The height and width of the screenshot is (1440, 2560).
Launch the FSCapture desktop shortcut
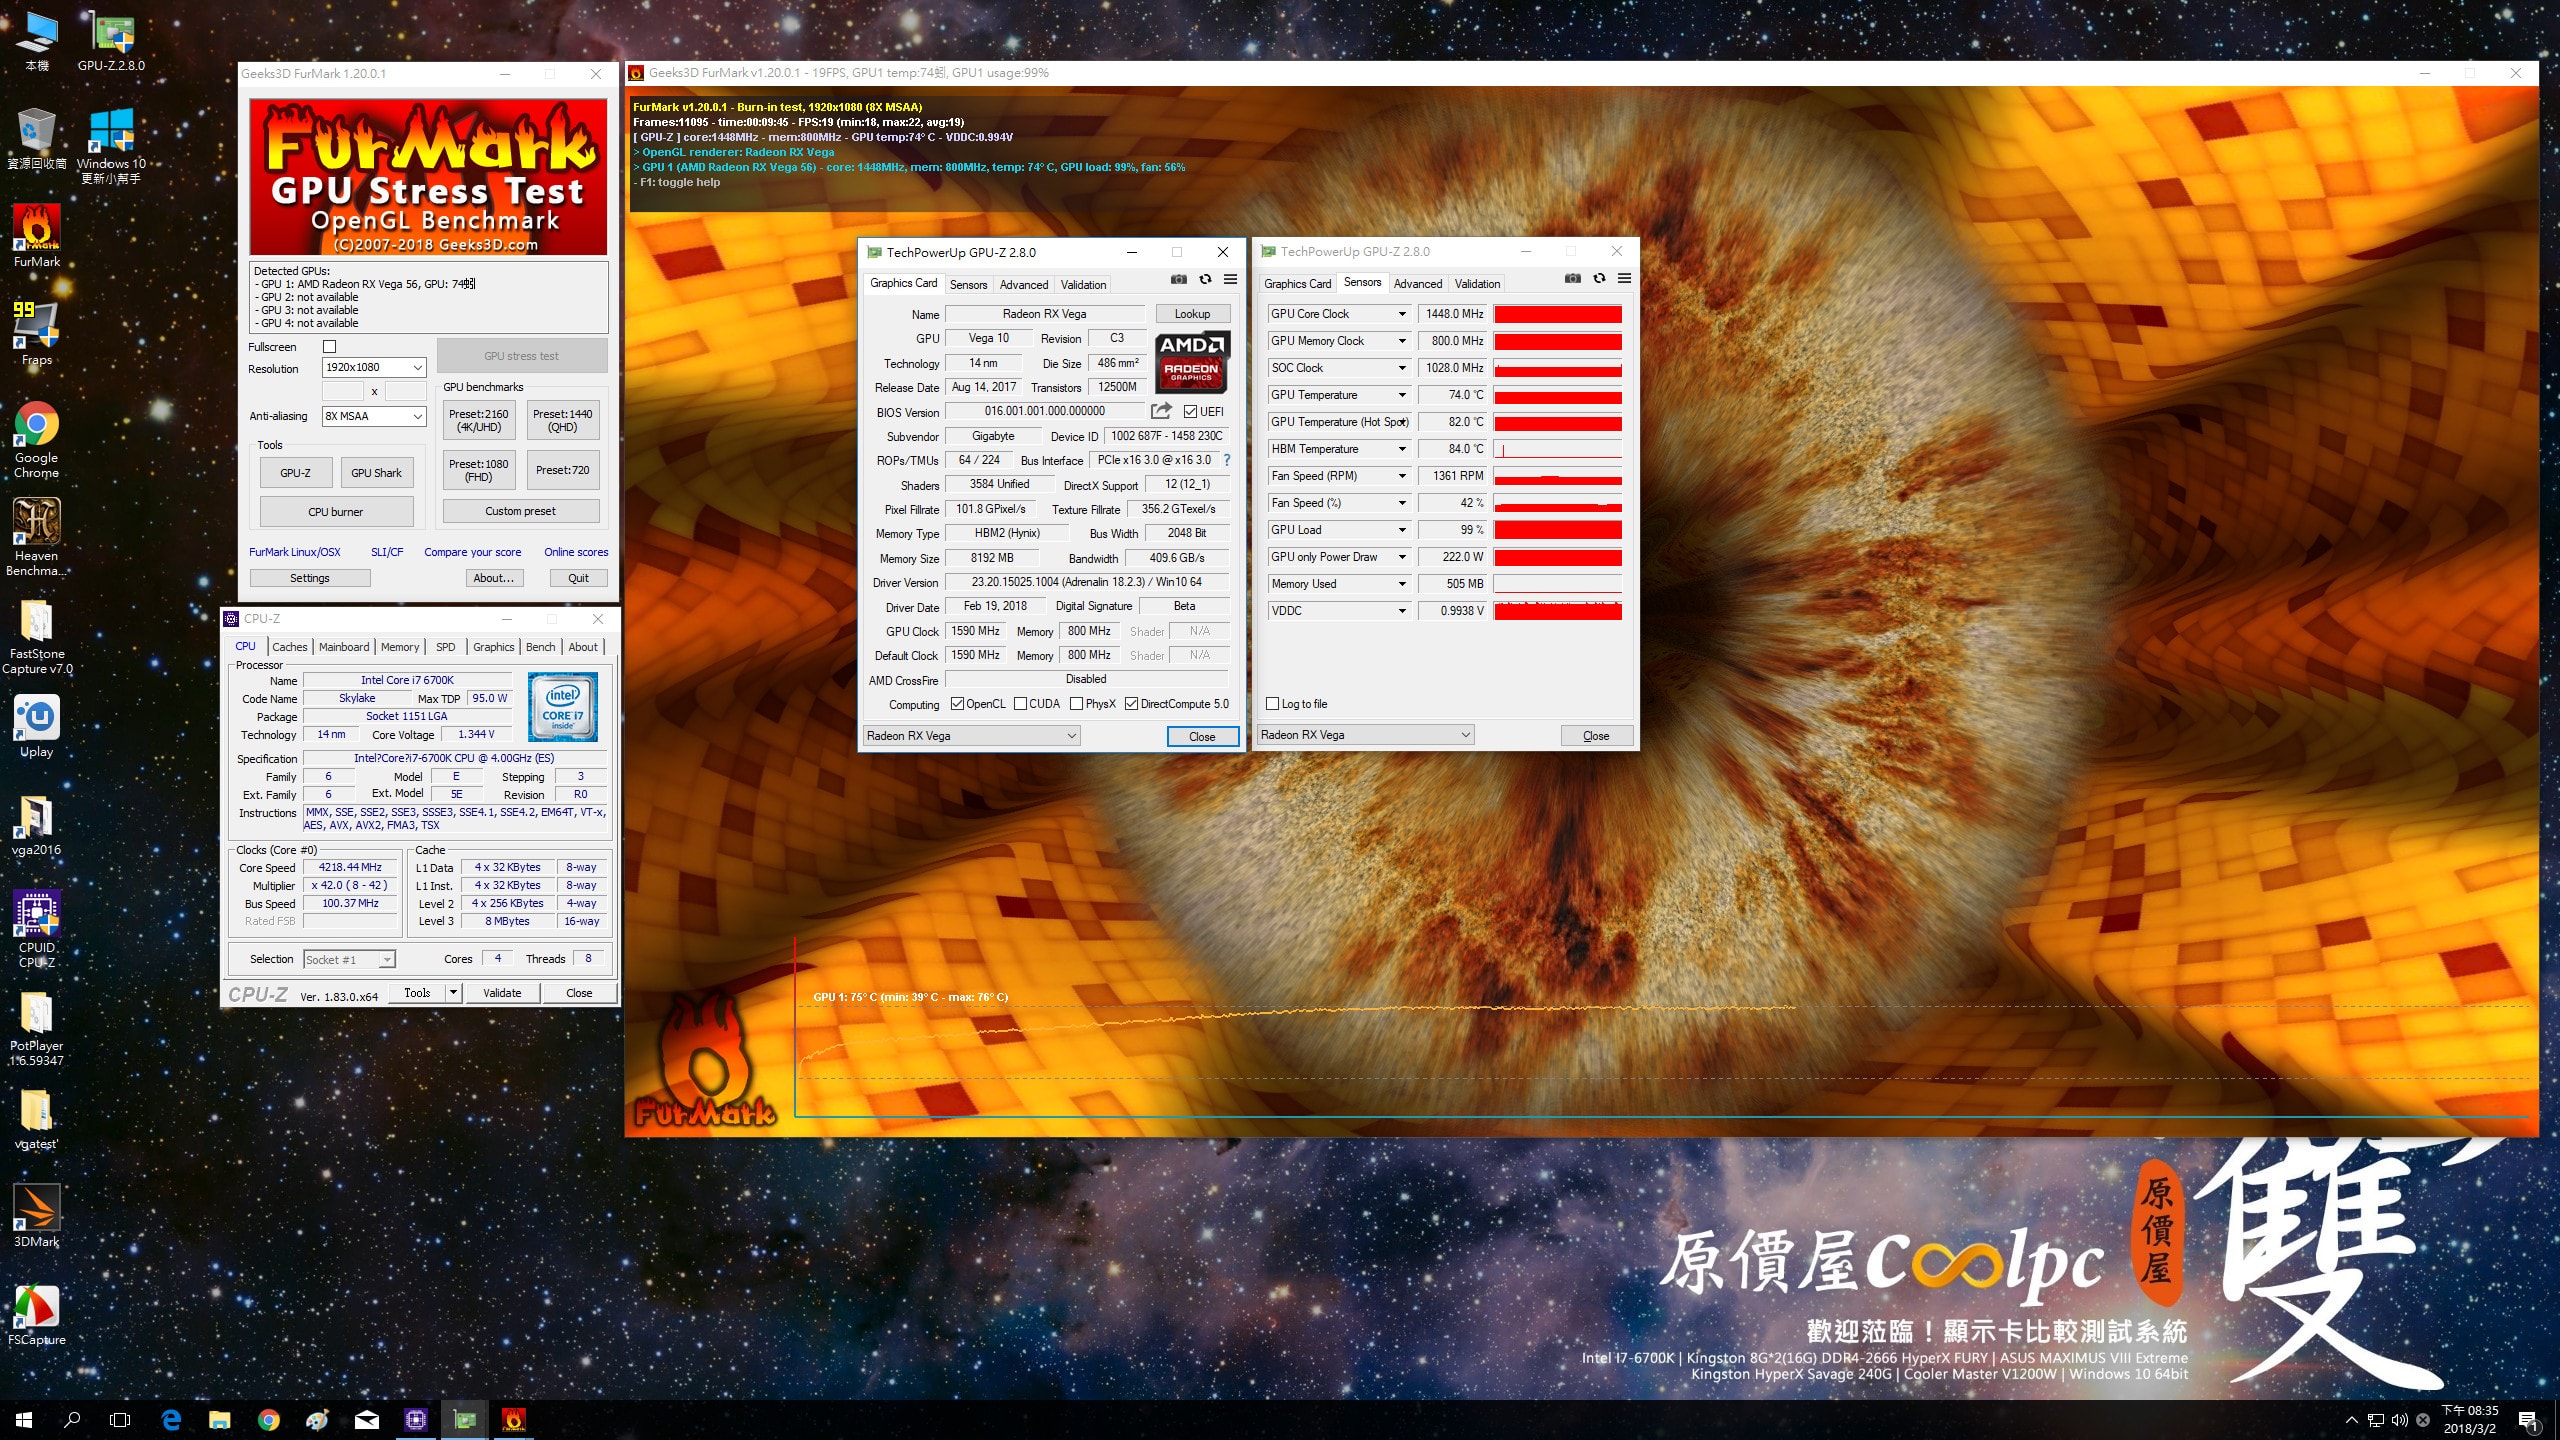click(x=36, y=1314)
